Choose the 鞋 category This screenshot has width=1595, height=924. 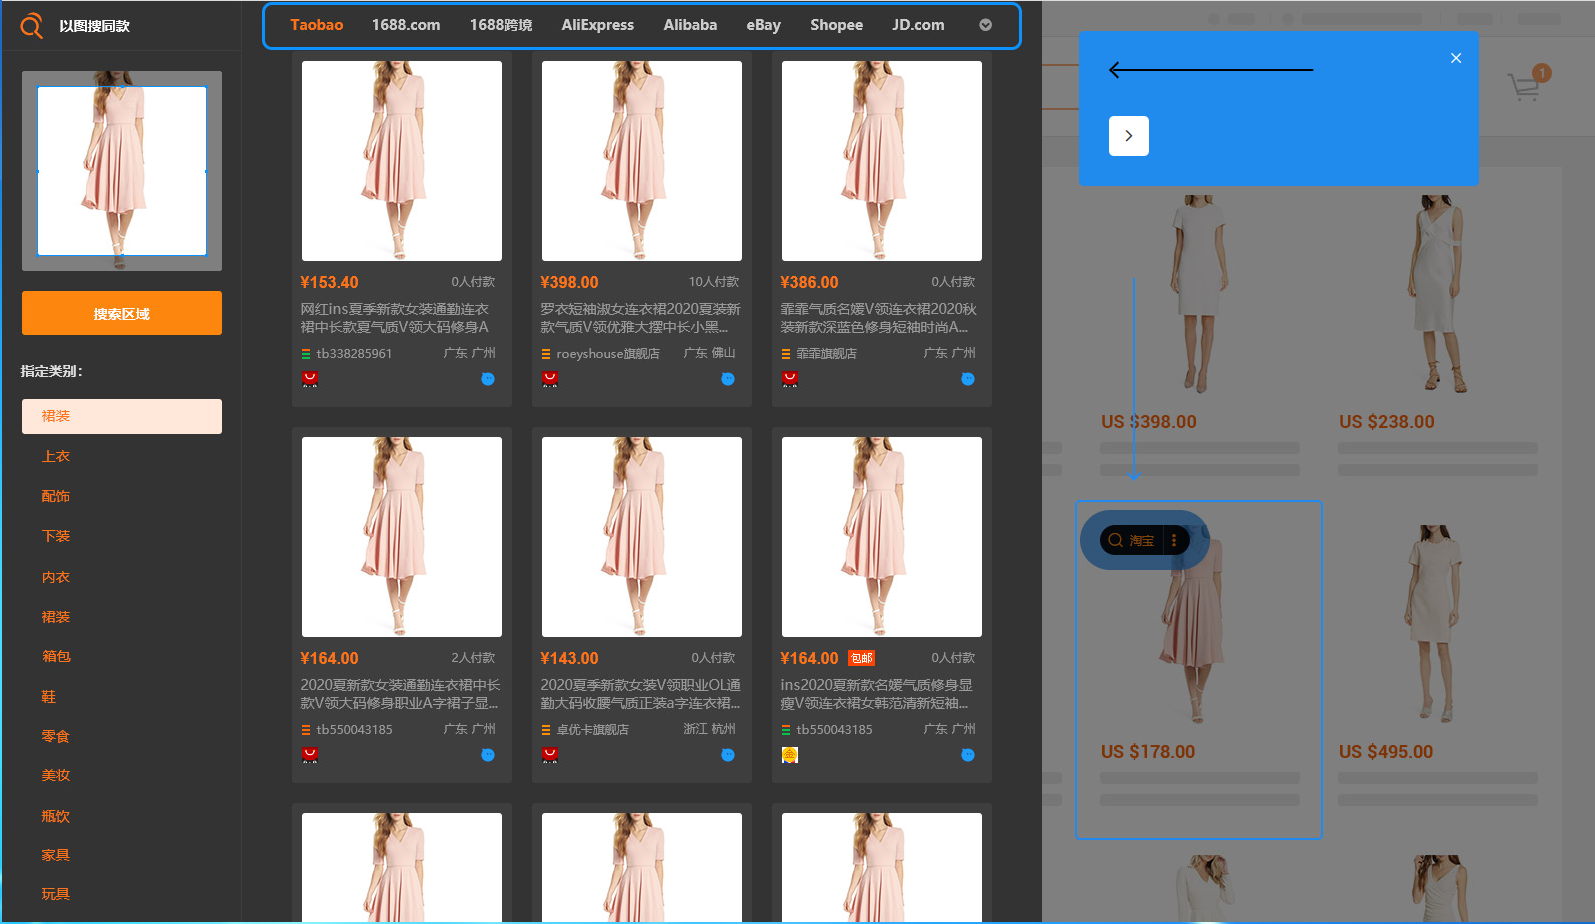[x=48, y=697]
